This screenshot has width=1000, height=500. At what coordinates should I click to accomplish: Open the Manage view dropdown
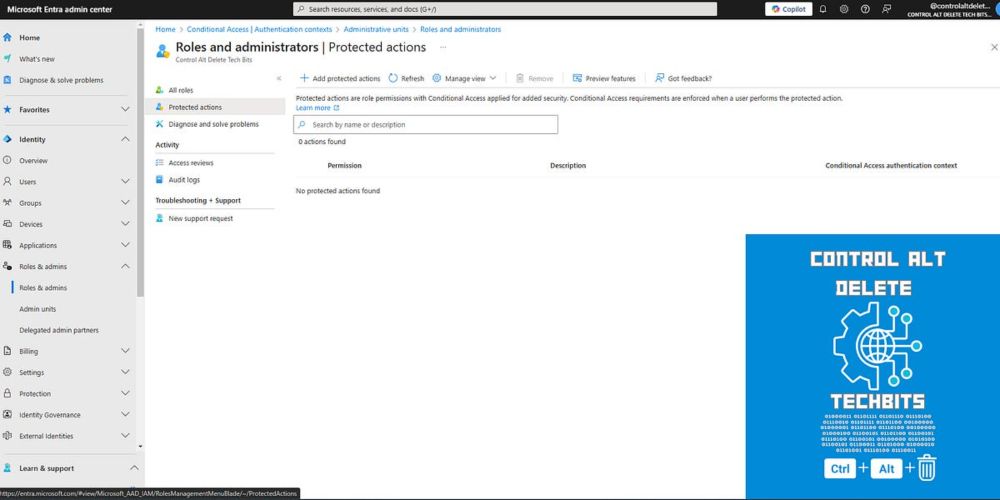(464, 78)
